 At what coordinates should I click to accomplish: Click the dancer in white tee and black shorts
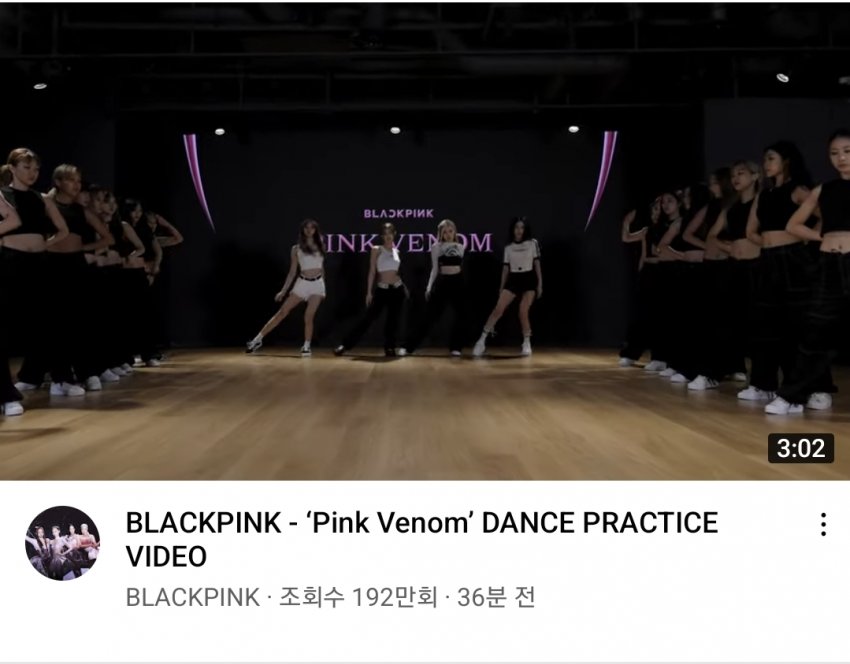[x=510, y=287]
